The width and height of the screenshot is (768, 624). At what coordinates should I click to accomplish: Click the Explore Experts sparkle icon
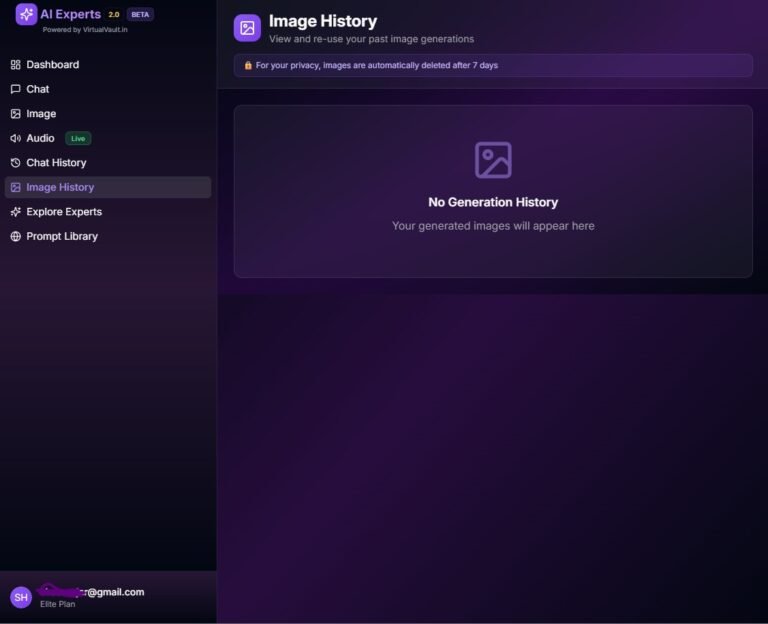[15, 212]
